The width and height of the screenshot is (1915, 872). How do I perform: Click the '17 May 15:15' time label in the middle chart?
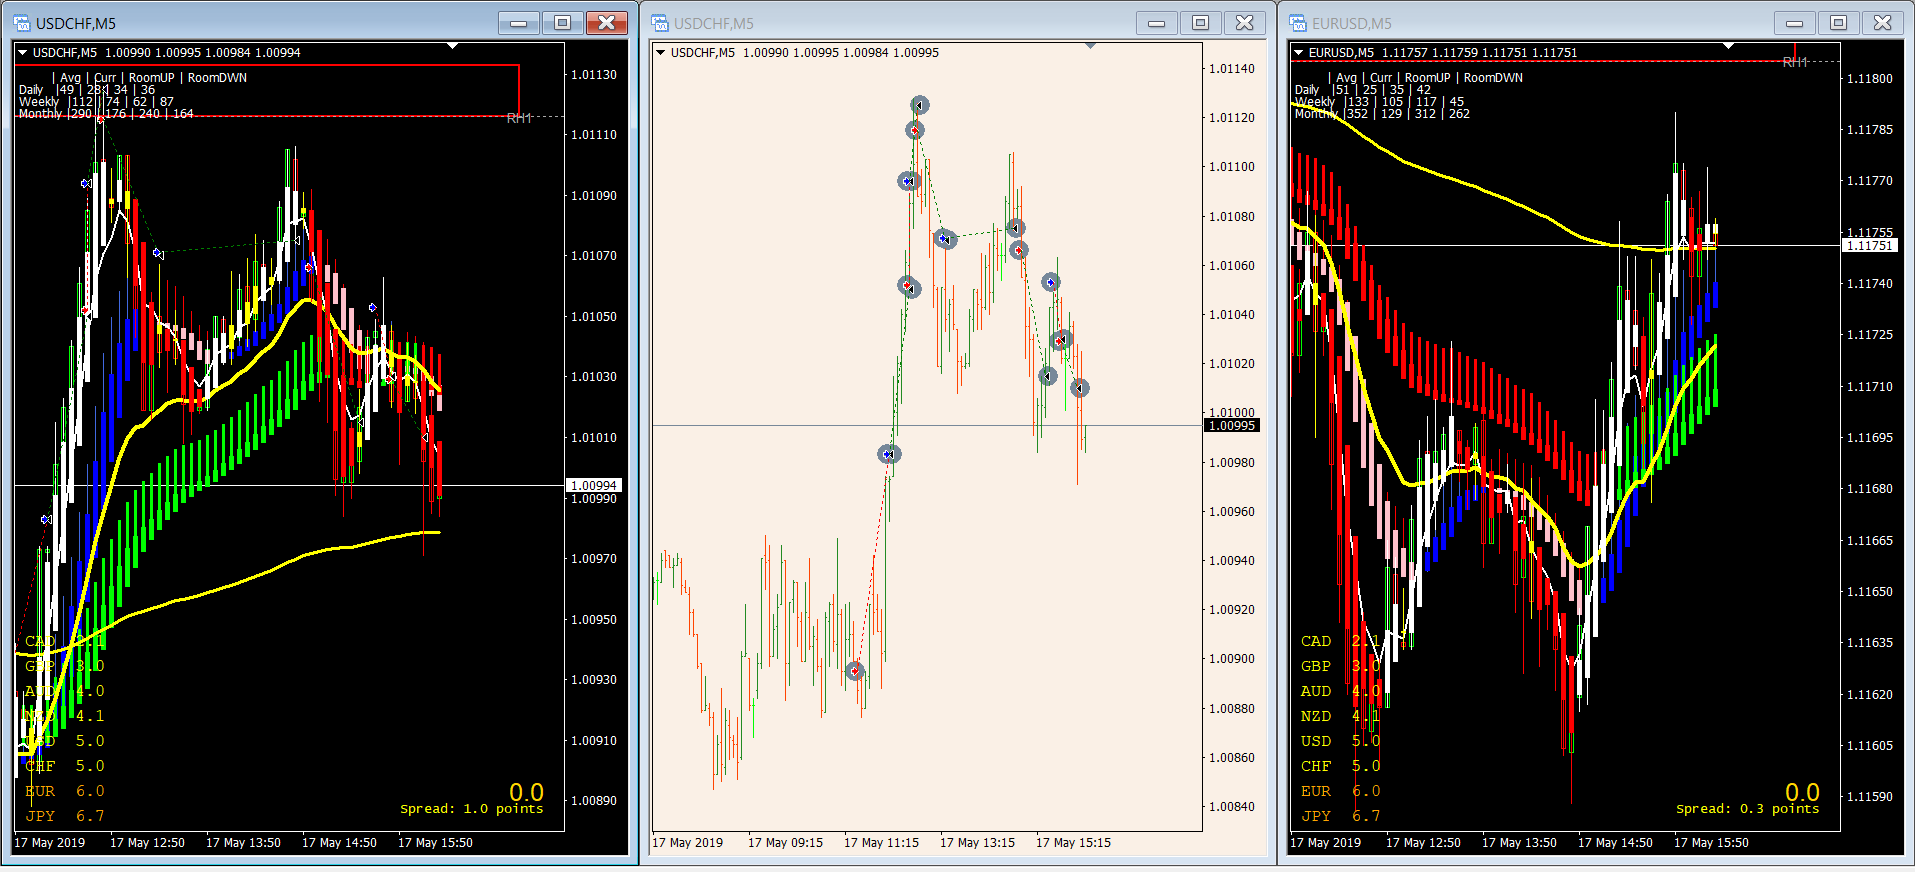(1073, 843)
